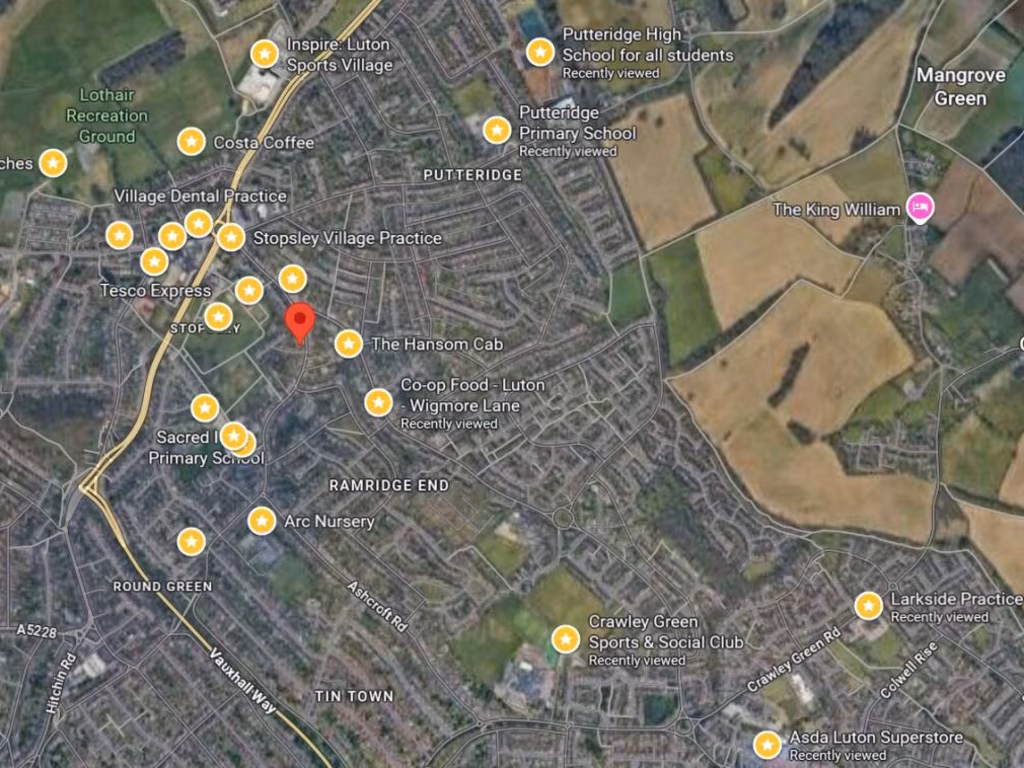This screenshot has width=1024, height=768.
Task: Click the Crawley Green Sports & Social Club star
Action: pyautogui.click(x=566, y=639)
